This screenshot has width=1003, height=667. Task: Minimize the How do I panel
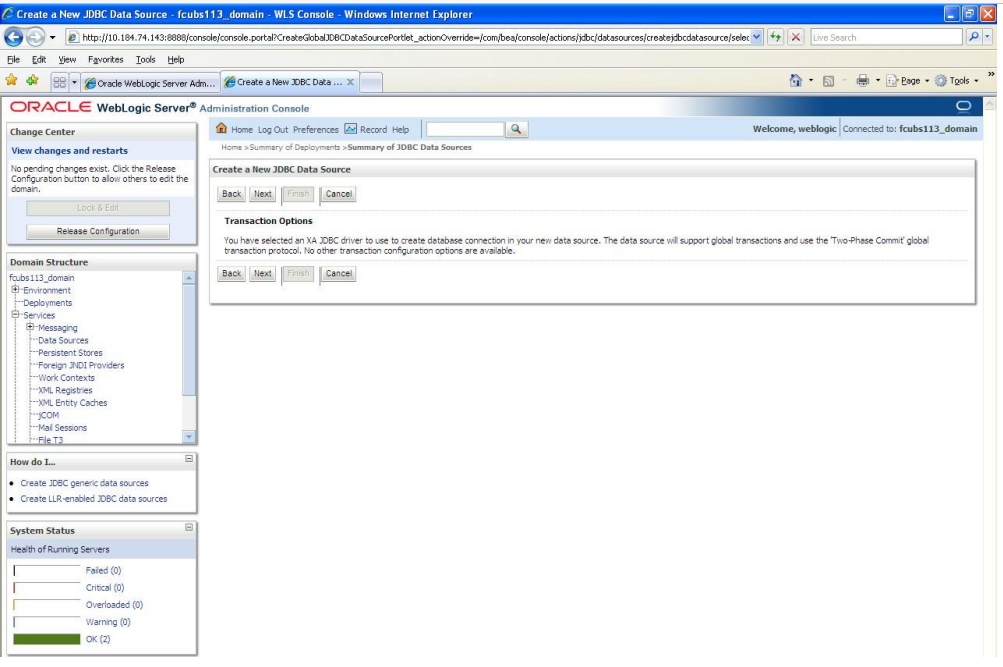pyautogui.click(x=189, y=459)
